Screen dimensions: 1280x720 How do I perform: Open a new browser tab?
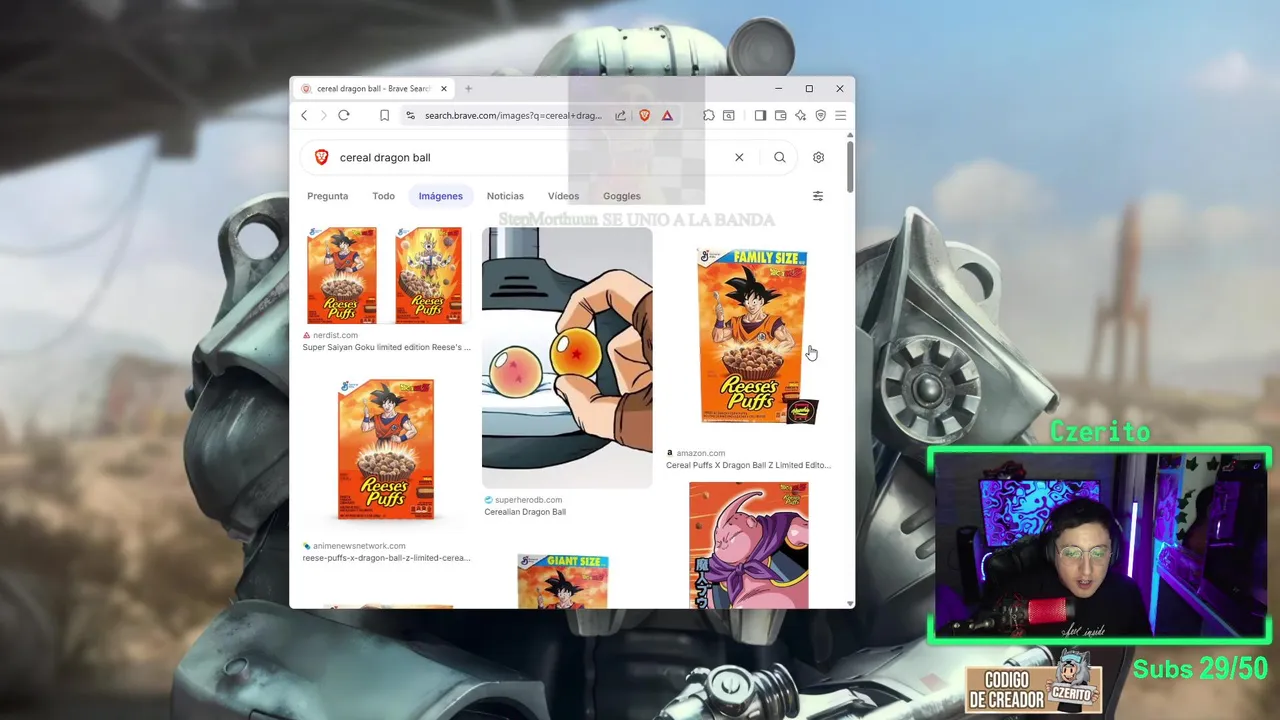[x=468, y=88]
